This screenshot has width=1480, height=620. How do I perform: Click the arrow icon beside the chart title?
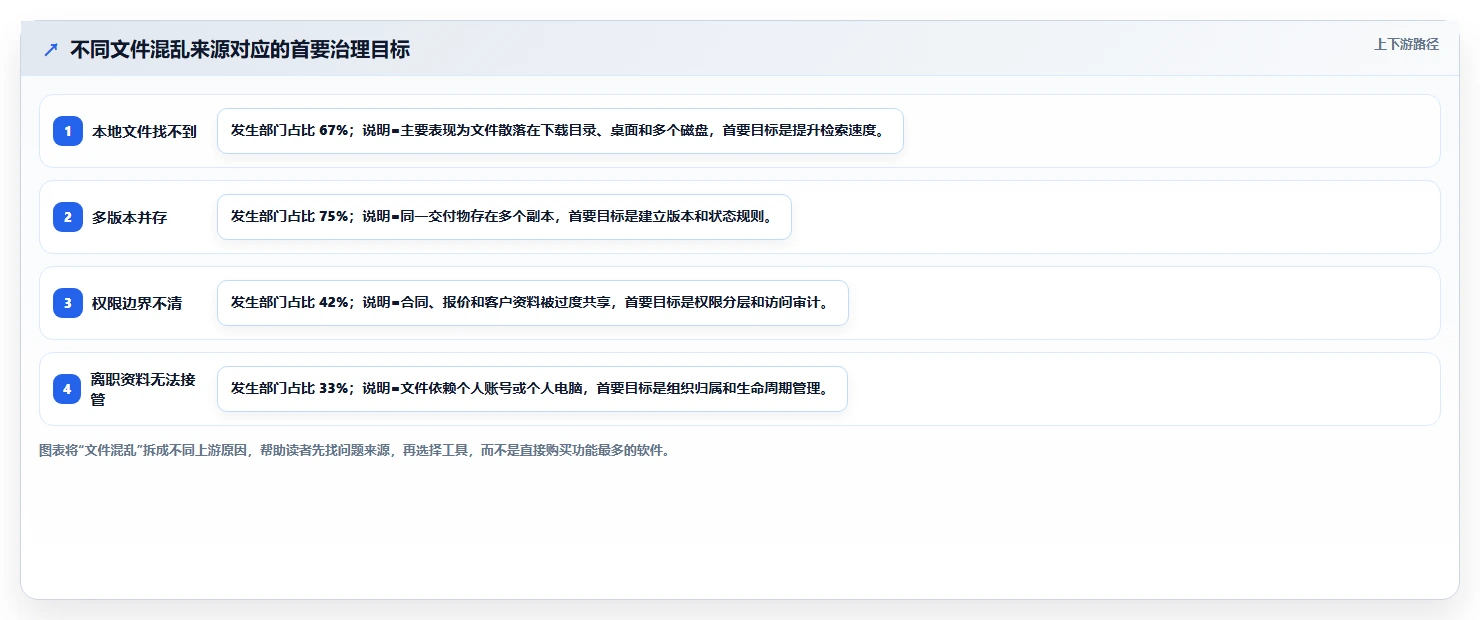[51, 49]
